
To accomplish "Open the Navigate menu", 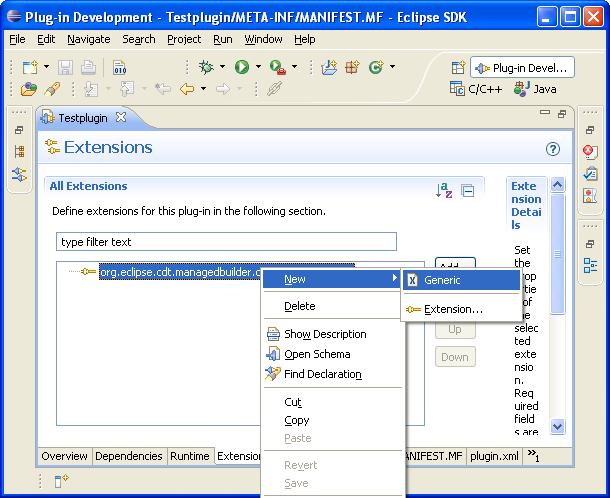I will point(89,39).
